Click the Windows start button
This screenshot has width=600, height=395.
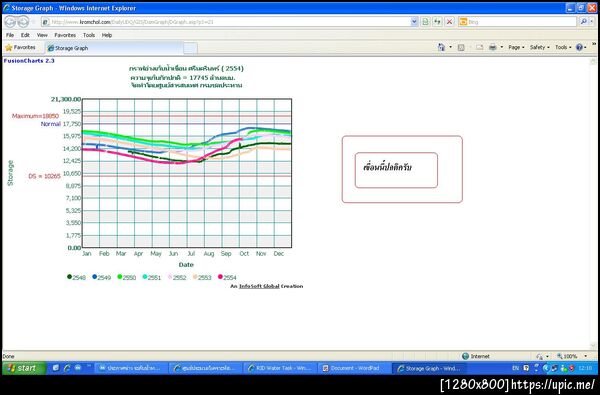click(24, 368)
